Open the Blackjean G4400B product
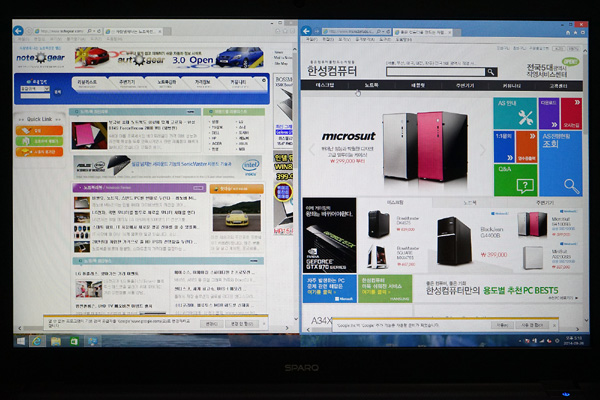 (x=474, y=241)
